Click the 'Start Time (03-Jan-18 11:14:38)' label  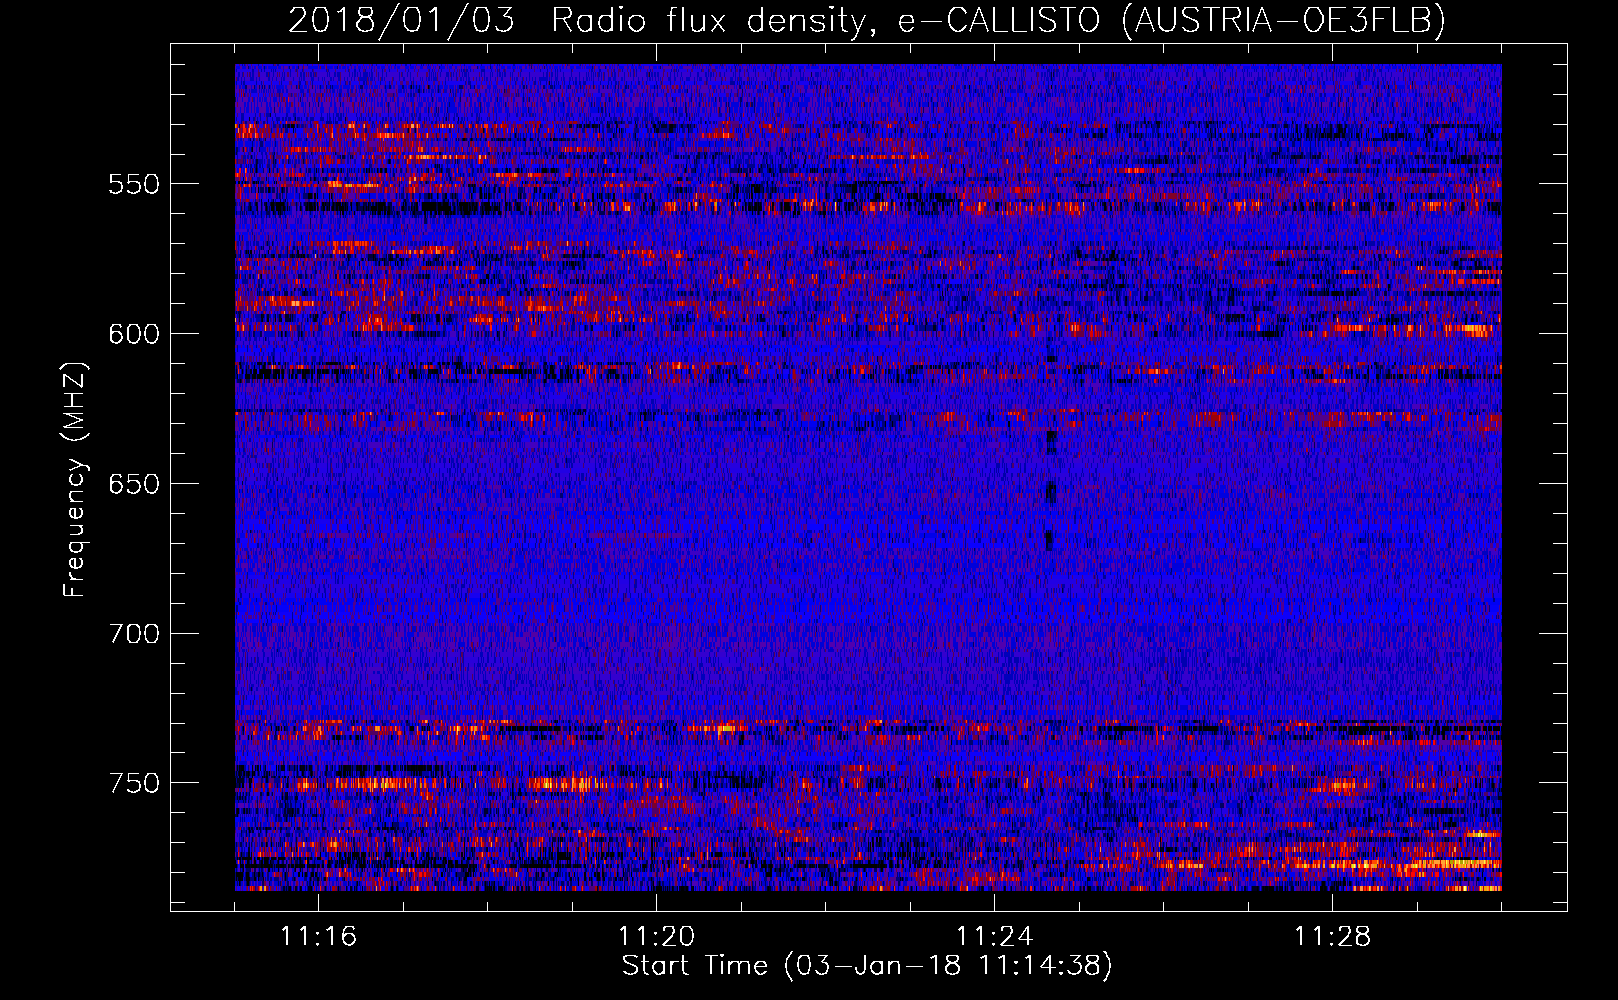point(867,966)
